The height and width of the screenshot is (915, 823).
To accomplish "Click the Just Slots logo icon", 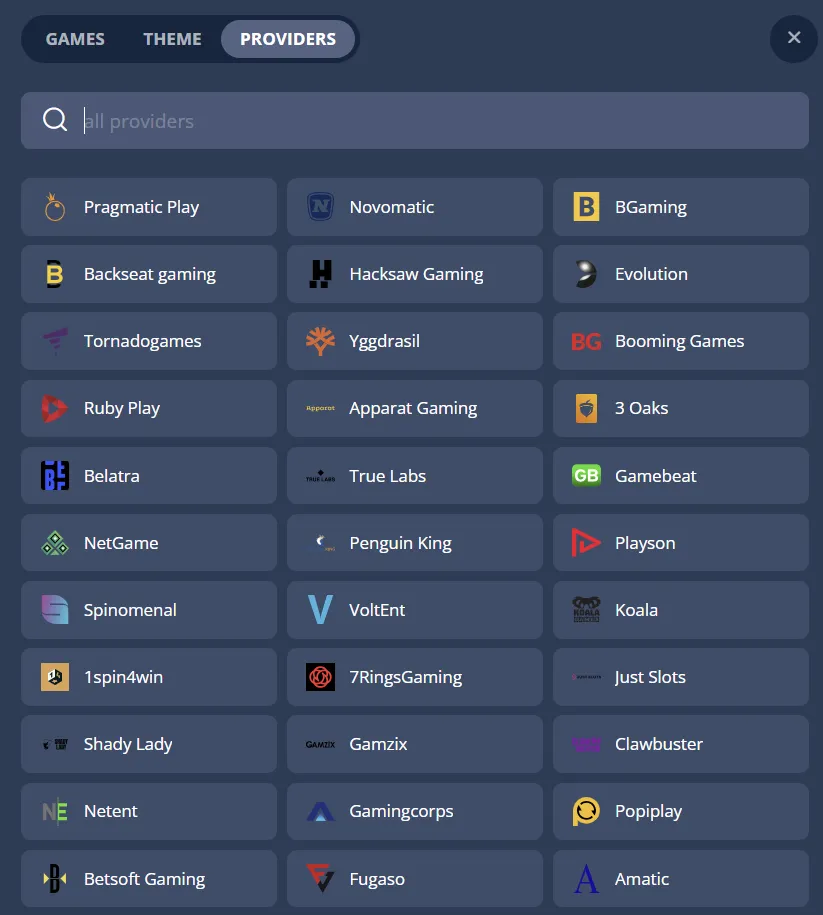I will tap(586, 677).
